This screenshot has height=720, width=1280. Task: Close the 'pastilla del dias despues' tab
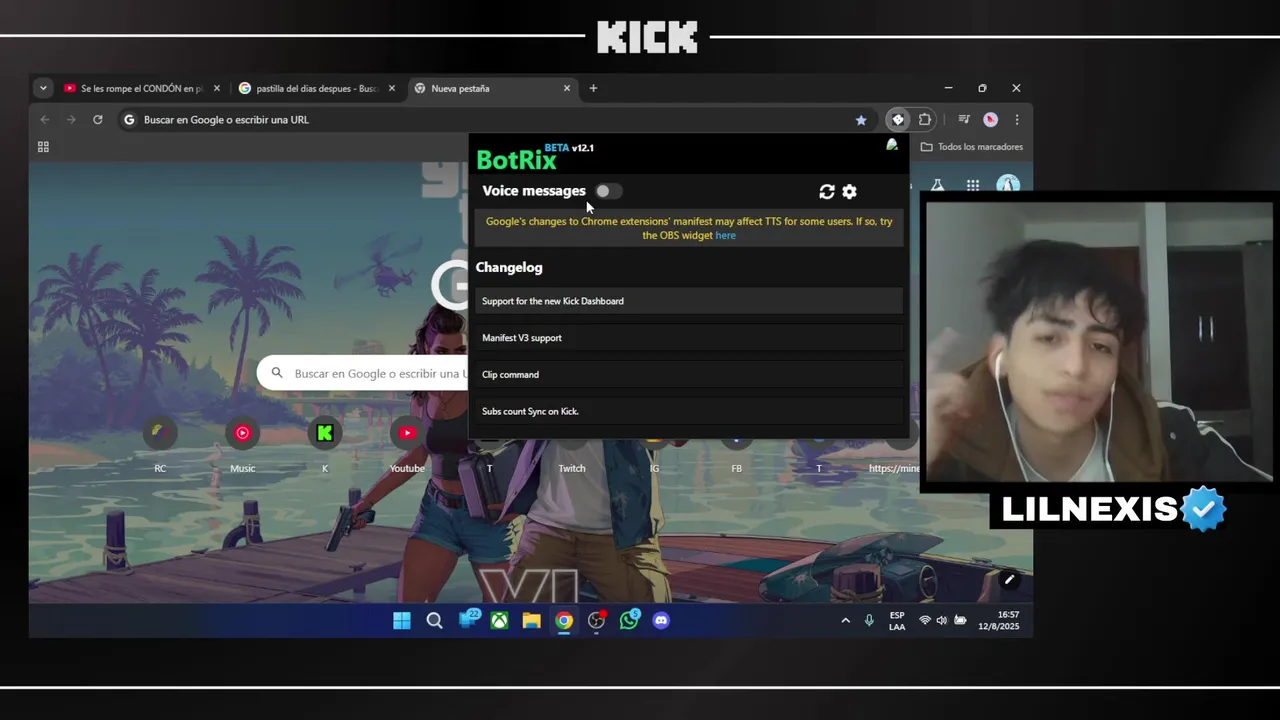click(392, 88)
